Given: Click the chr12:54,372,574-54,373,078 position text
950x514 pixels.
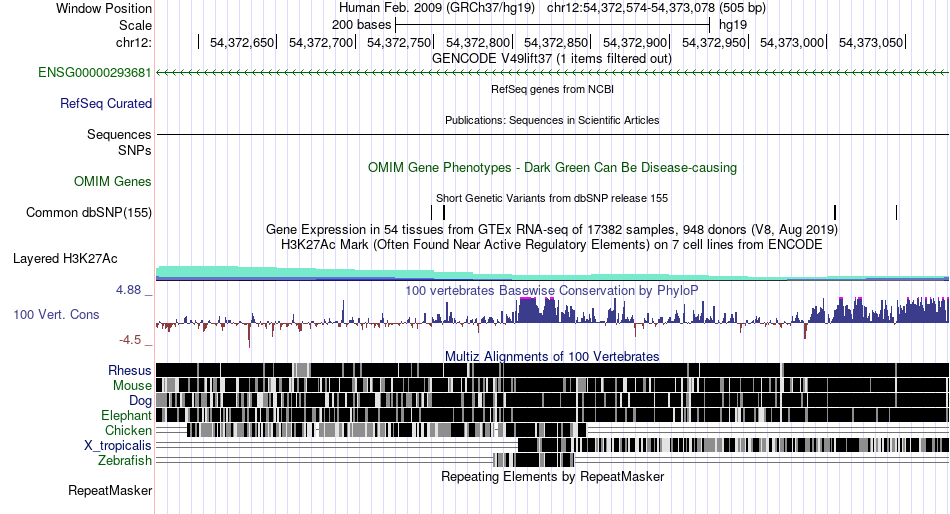Looking at the screenshot, I should 631,8.
